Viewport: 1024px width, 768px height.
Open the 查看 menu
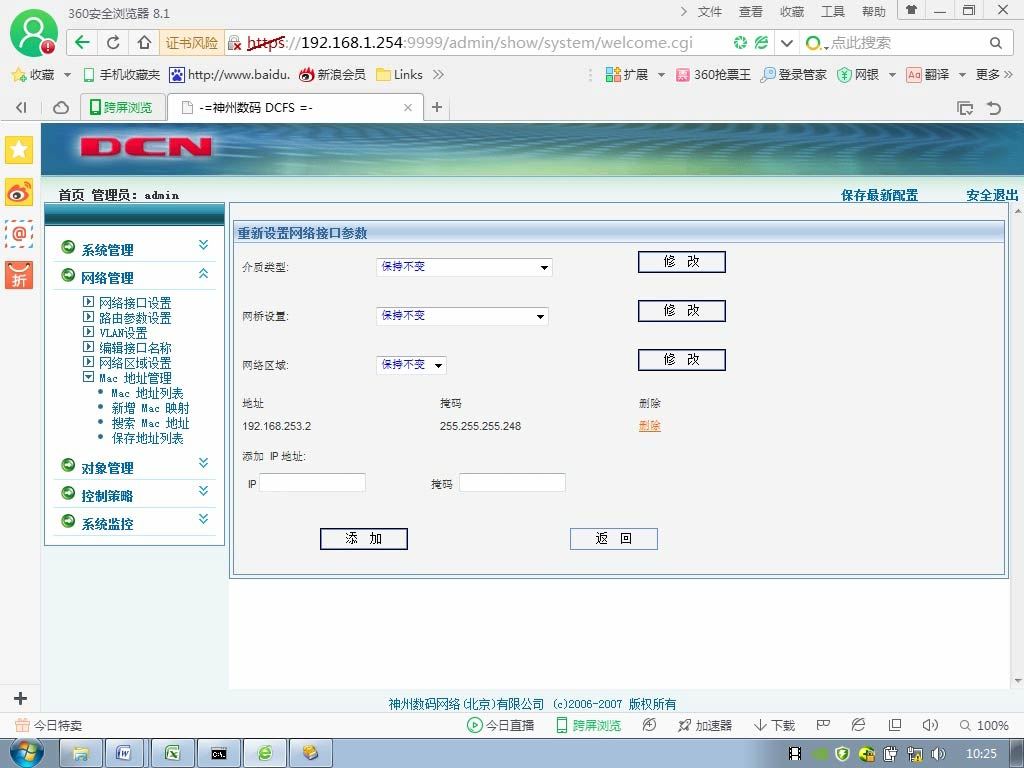pyautogui.click(x=750, y=12)
